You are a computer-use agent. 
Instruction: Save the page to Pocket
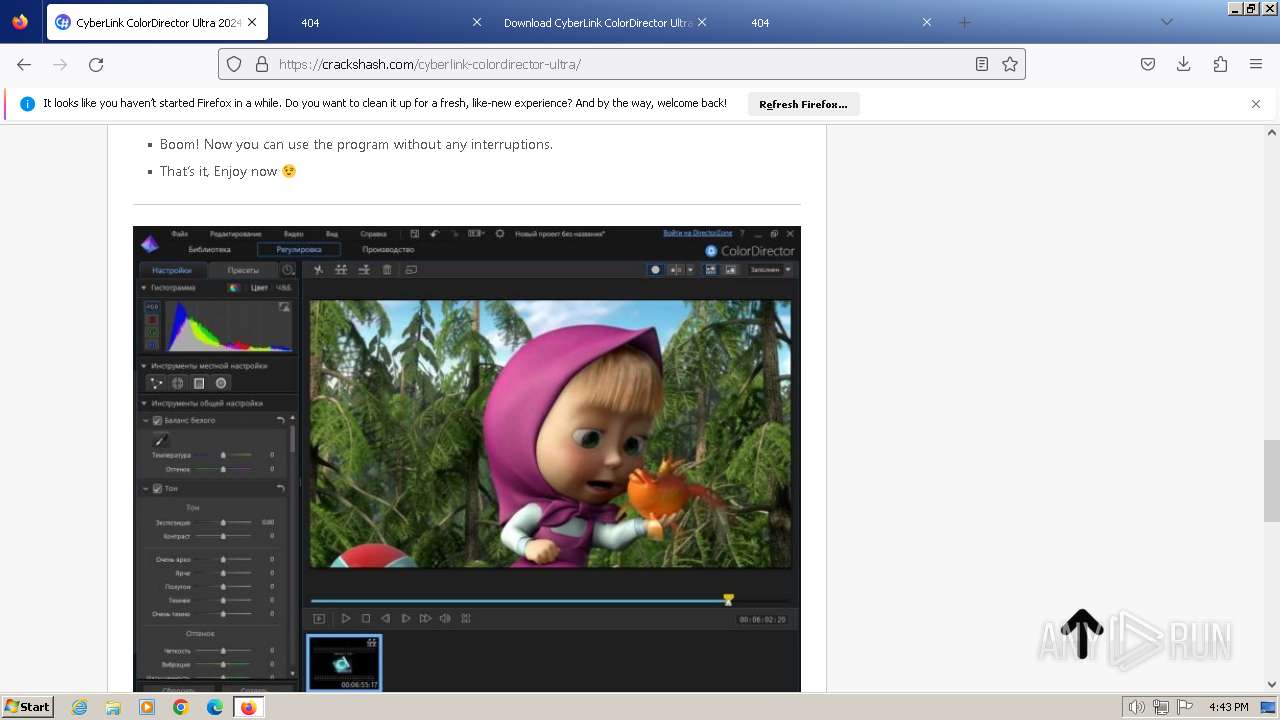click(x=1148, y=64)
